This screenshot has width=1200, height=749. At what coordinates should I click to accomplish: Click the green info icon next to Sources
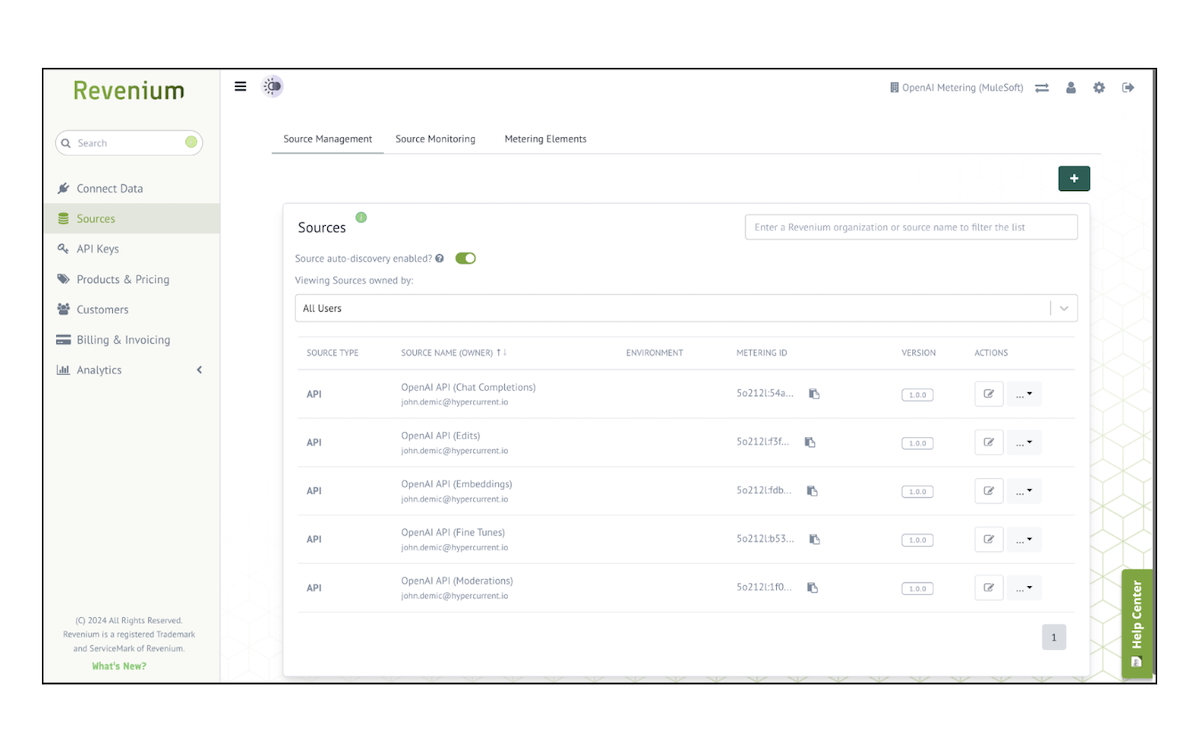click(361, 217)
